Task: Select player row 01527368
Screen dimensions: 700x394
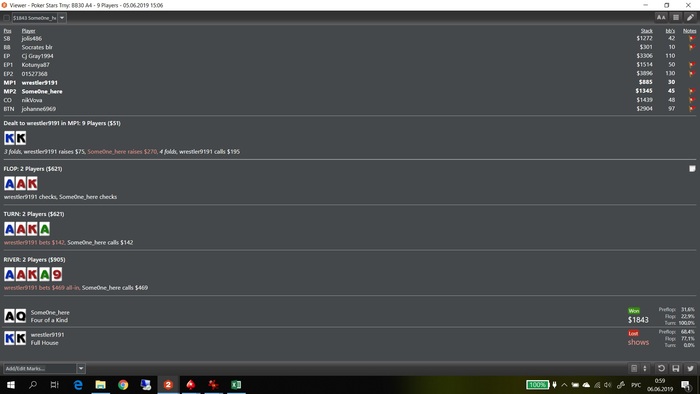Action: [x=350, y=74]
